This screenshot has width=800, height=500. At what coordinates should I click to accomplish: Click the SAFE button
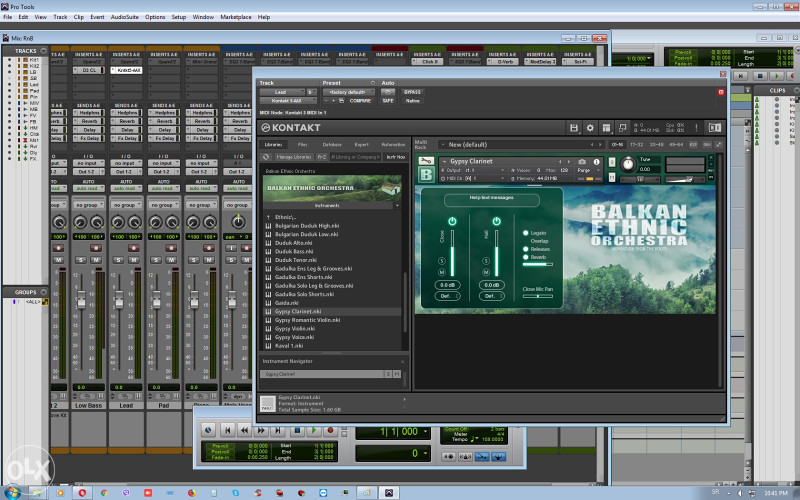(388, 101)
